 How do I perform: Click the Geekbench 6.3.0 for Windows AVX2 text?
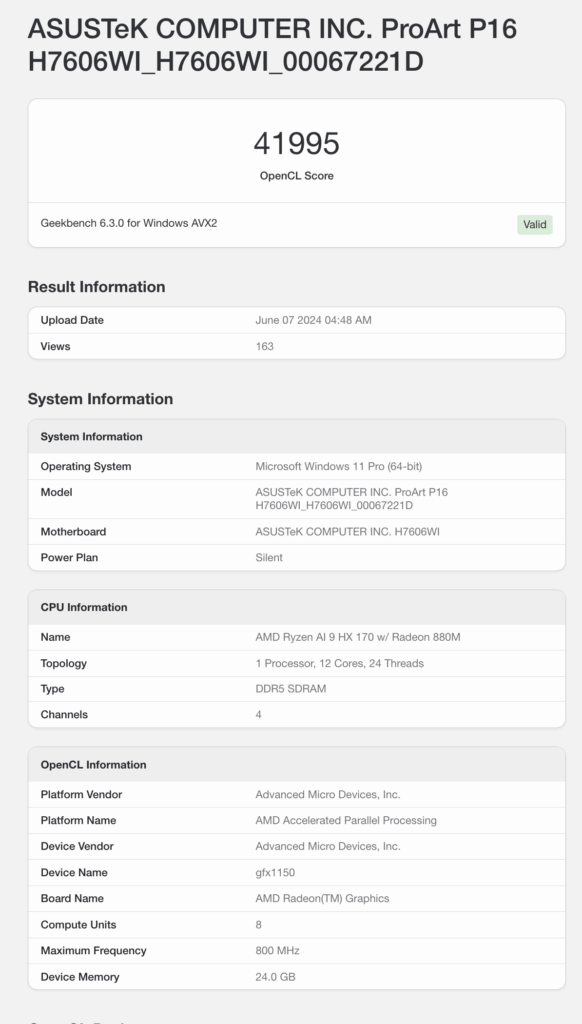(x=129, y=223)
